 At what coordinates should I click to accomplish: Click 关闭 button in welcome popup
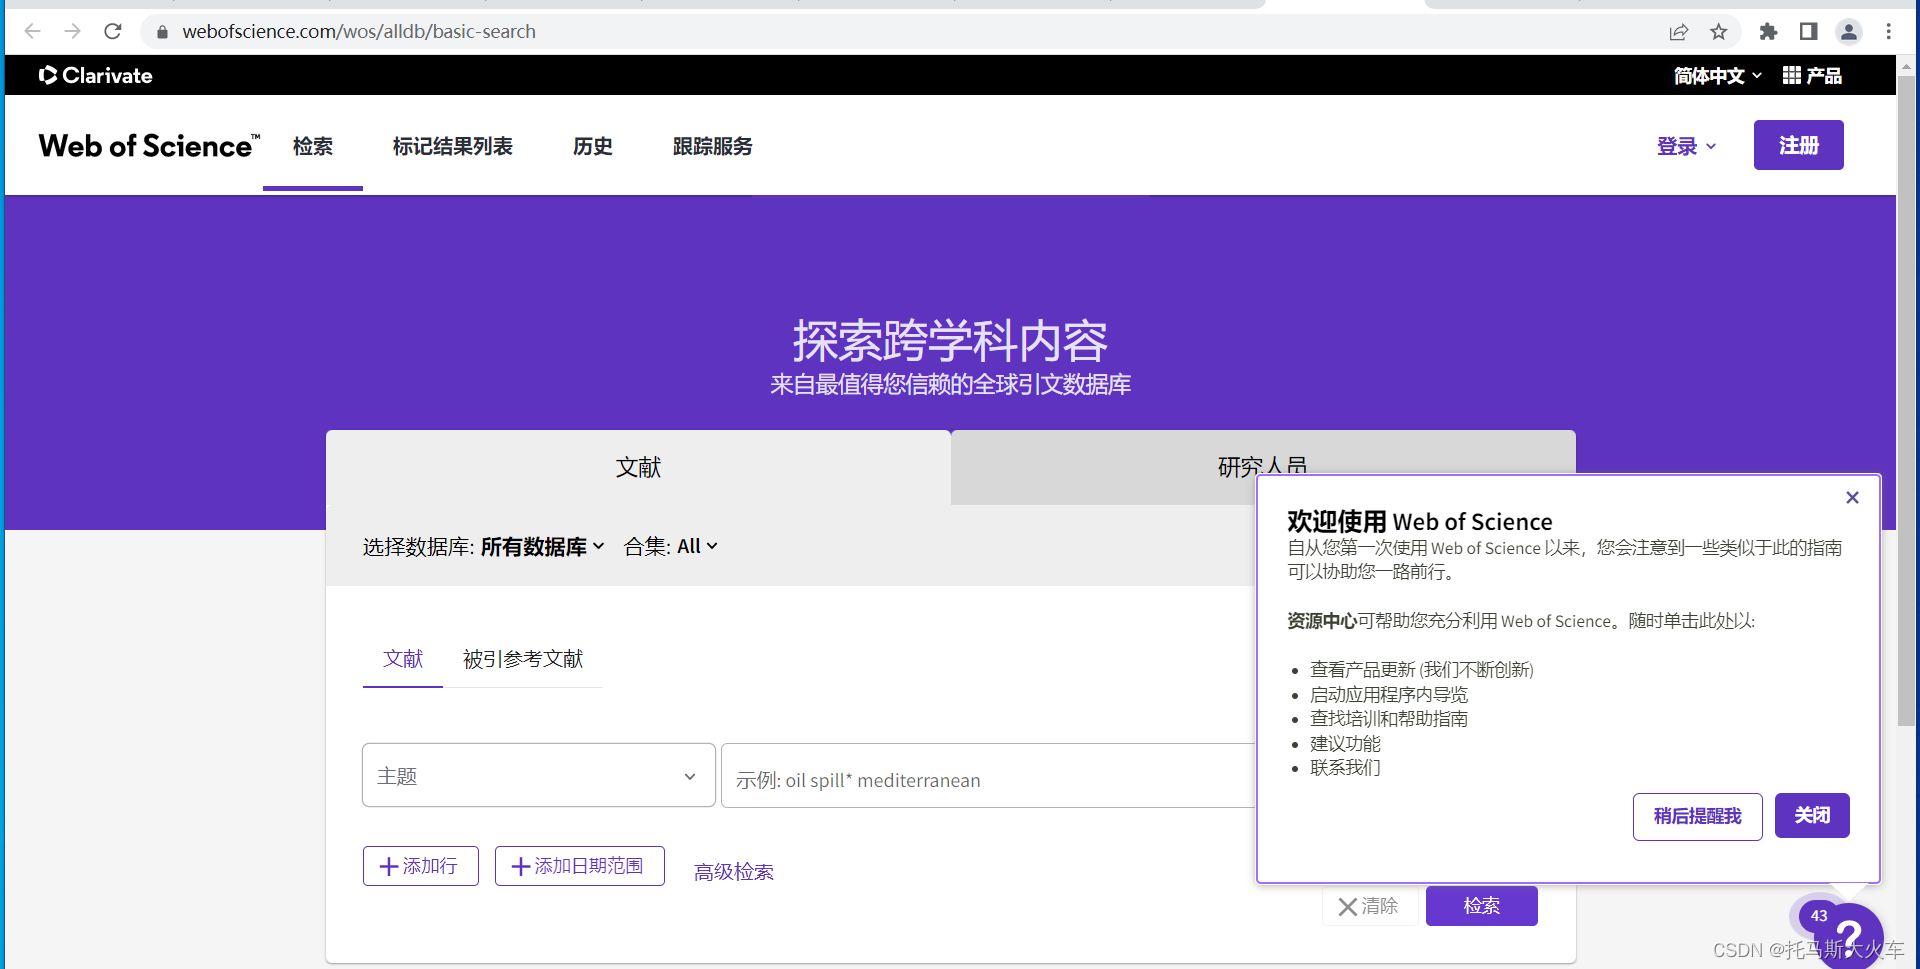(1812, 816)
